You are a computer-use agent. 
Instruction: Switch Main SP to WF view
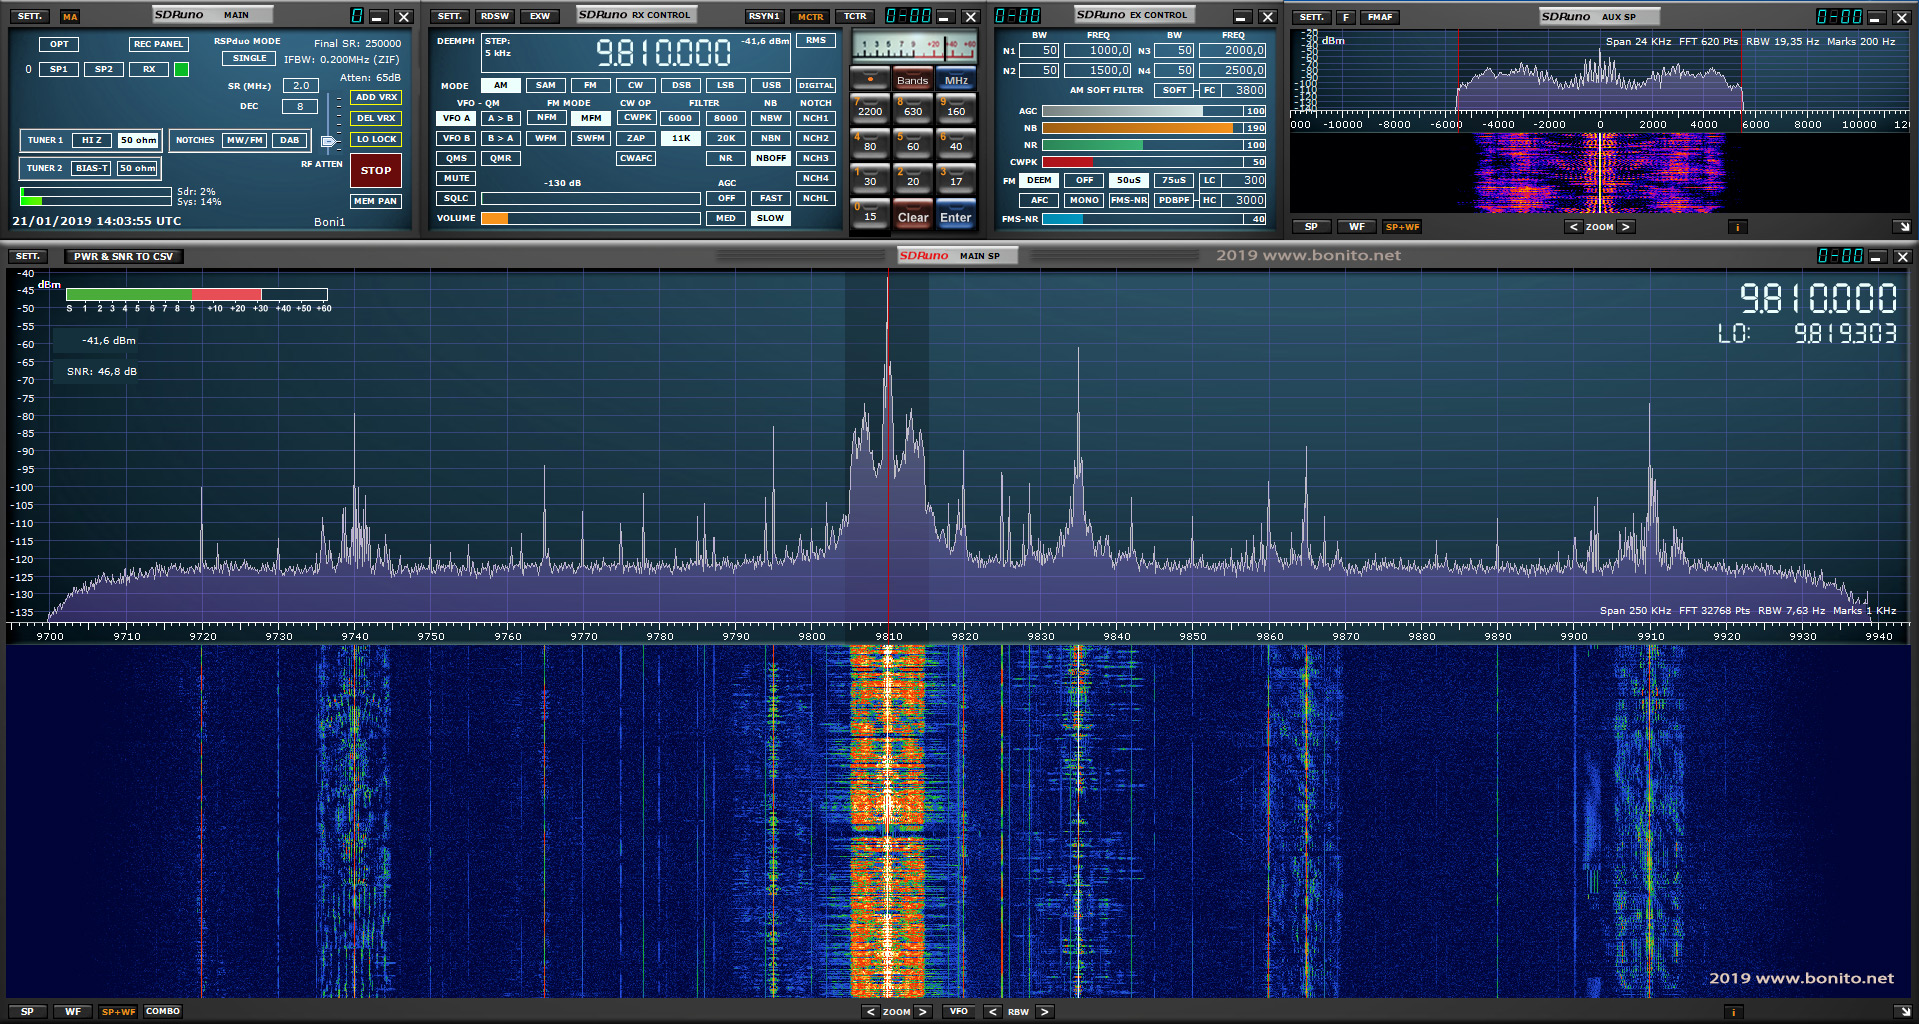73,1012
